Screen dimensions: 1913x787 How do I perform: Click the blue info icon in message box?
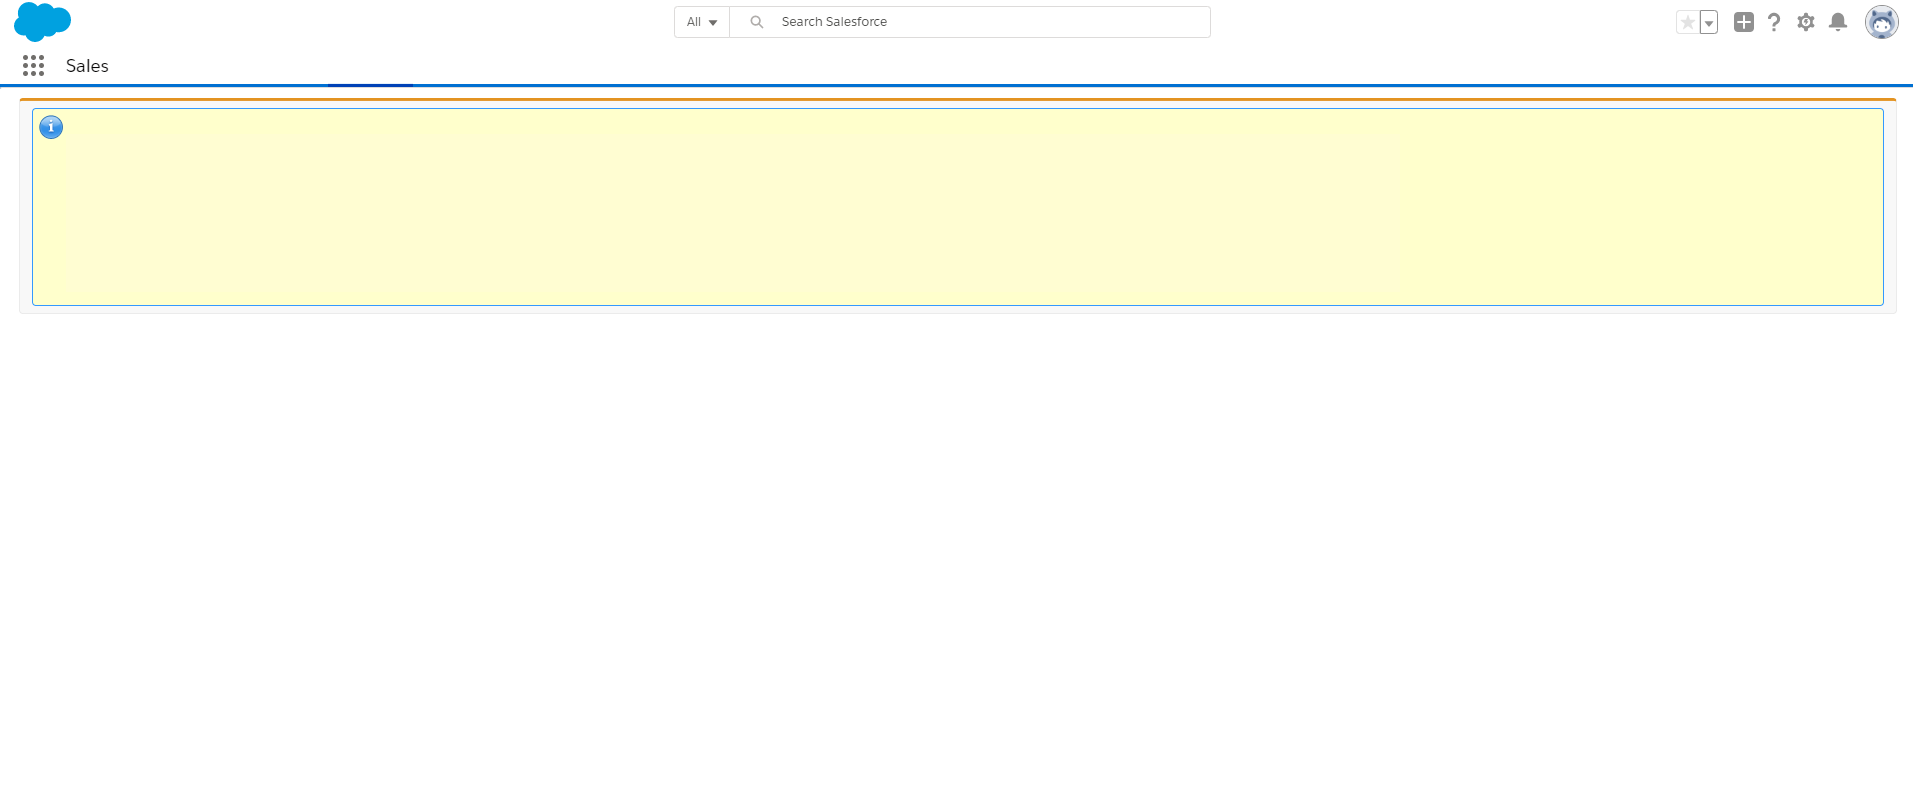[51, 127]
